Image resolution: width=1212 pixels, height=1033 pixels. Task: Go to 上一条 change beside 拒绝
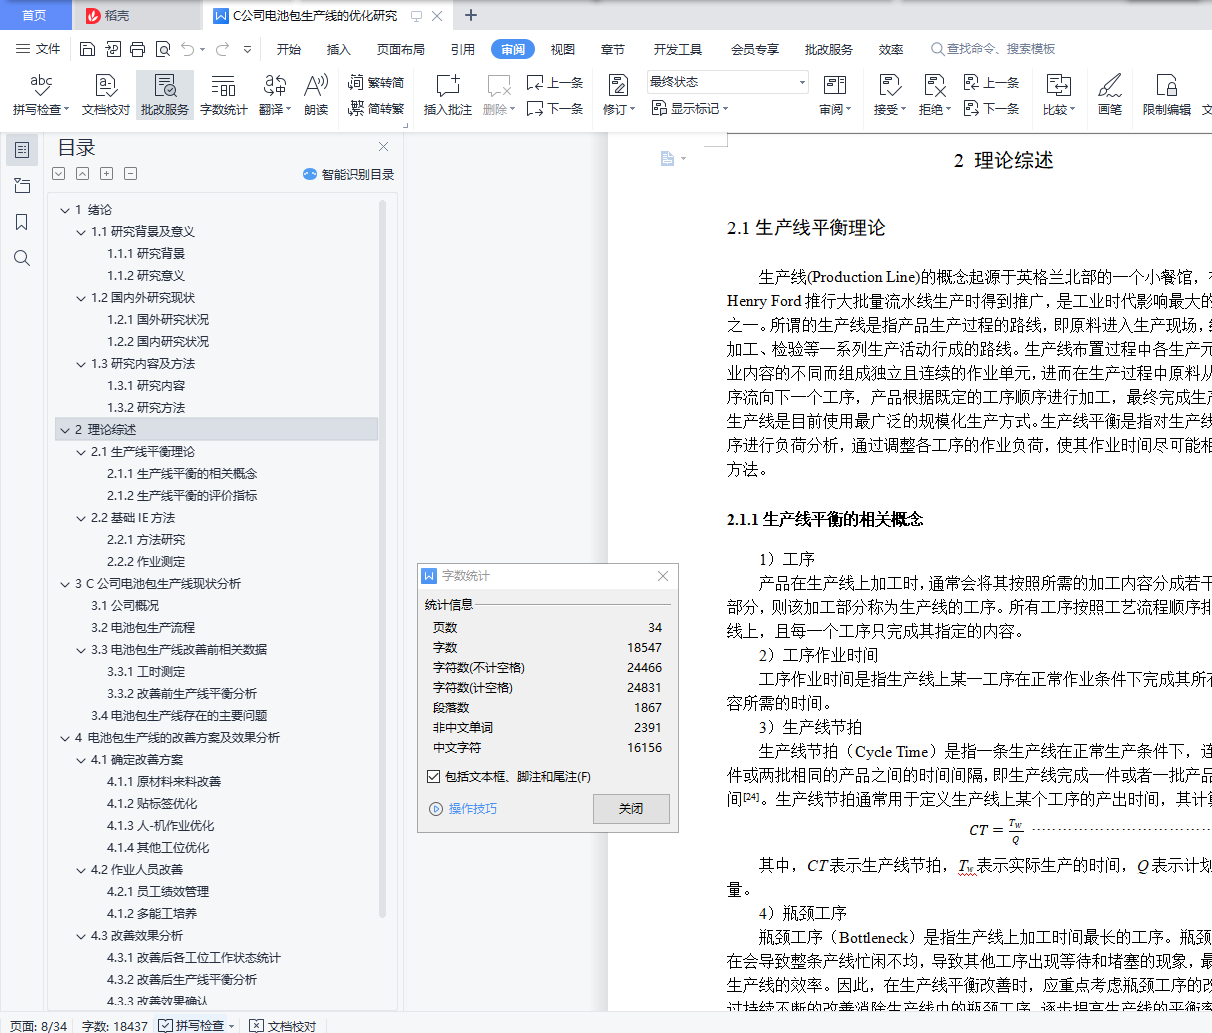point(991,82)
